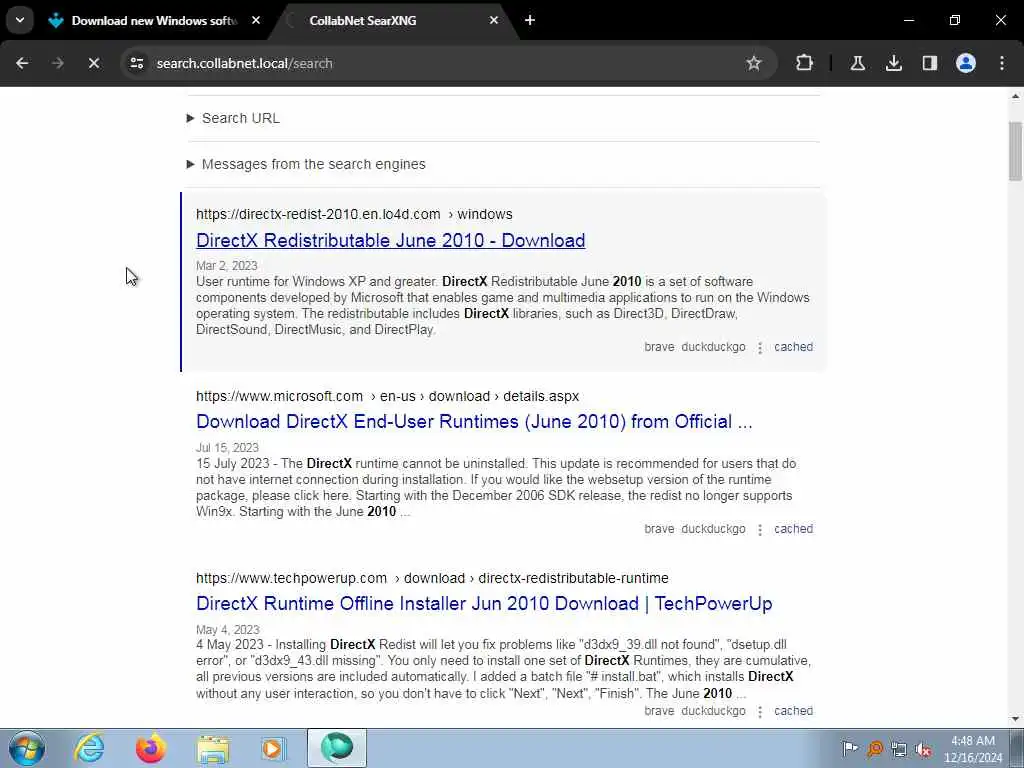This screenshot has height=768, width=1024.
Task: Toggle the browser side panel
Action: tap(929, 63)
